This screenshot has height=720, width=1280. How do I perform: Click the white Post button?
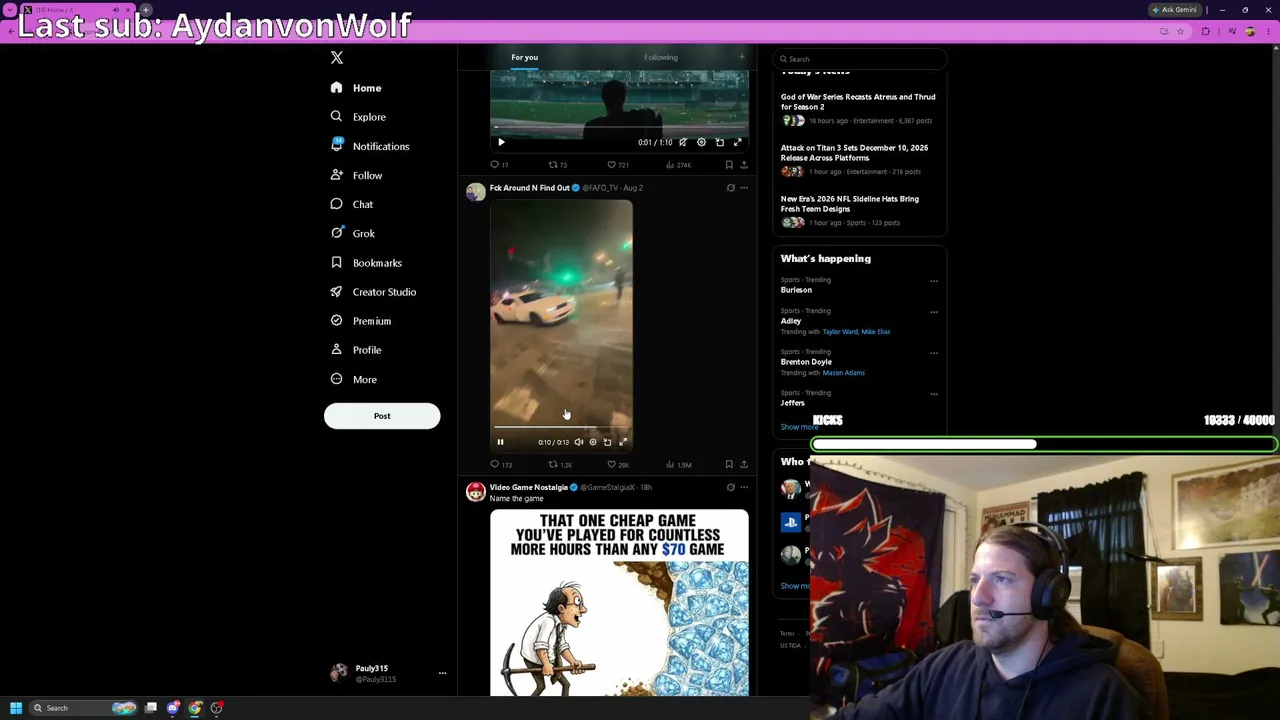[x=382, y=416]
